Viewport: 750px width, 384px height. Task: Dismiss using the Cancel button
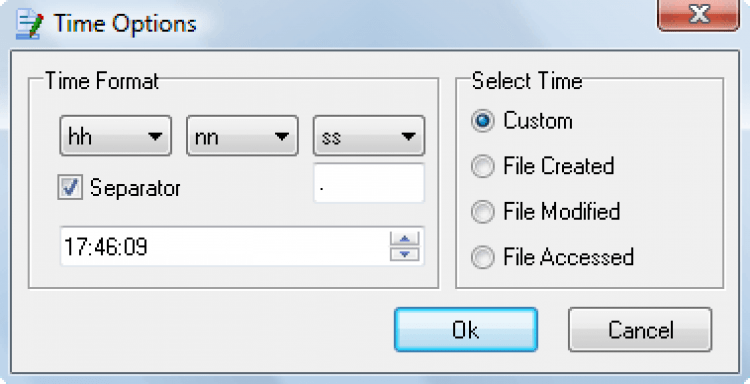[640, 329]
